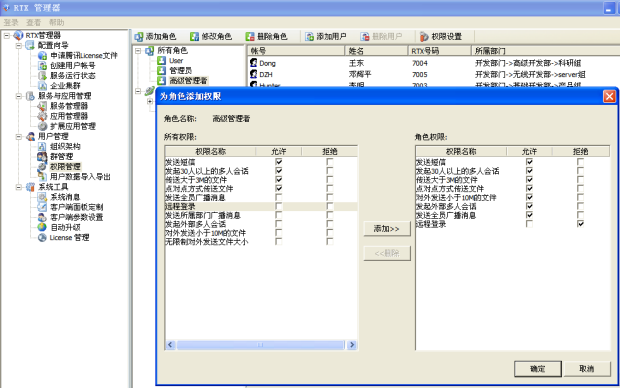620x388 pixels.
Task: Click the 系统消息 icon
Action: [42, 197]
